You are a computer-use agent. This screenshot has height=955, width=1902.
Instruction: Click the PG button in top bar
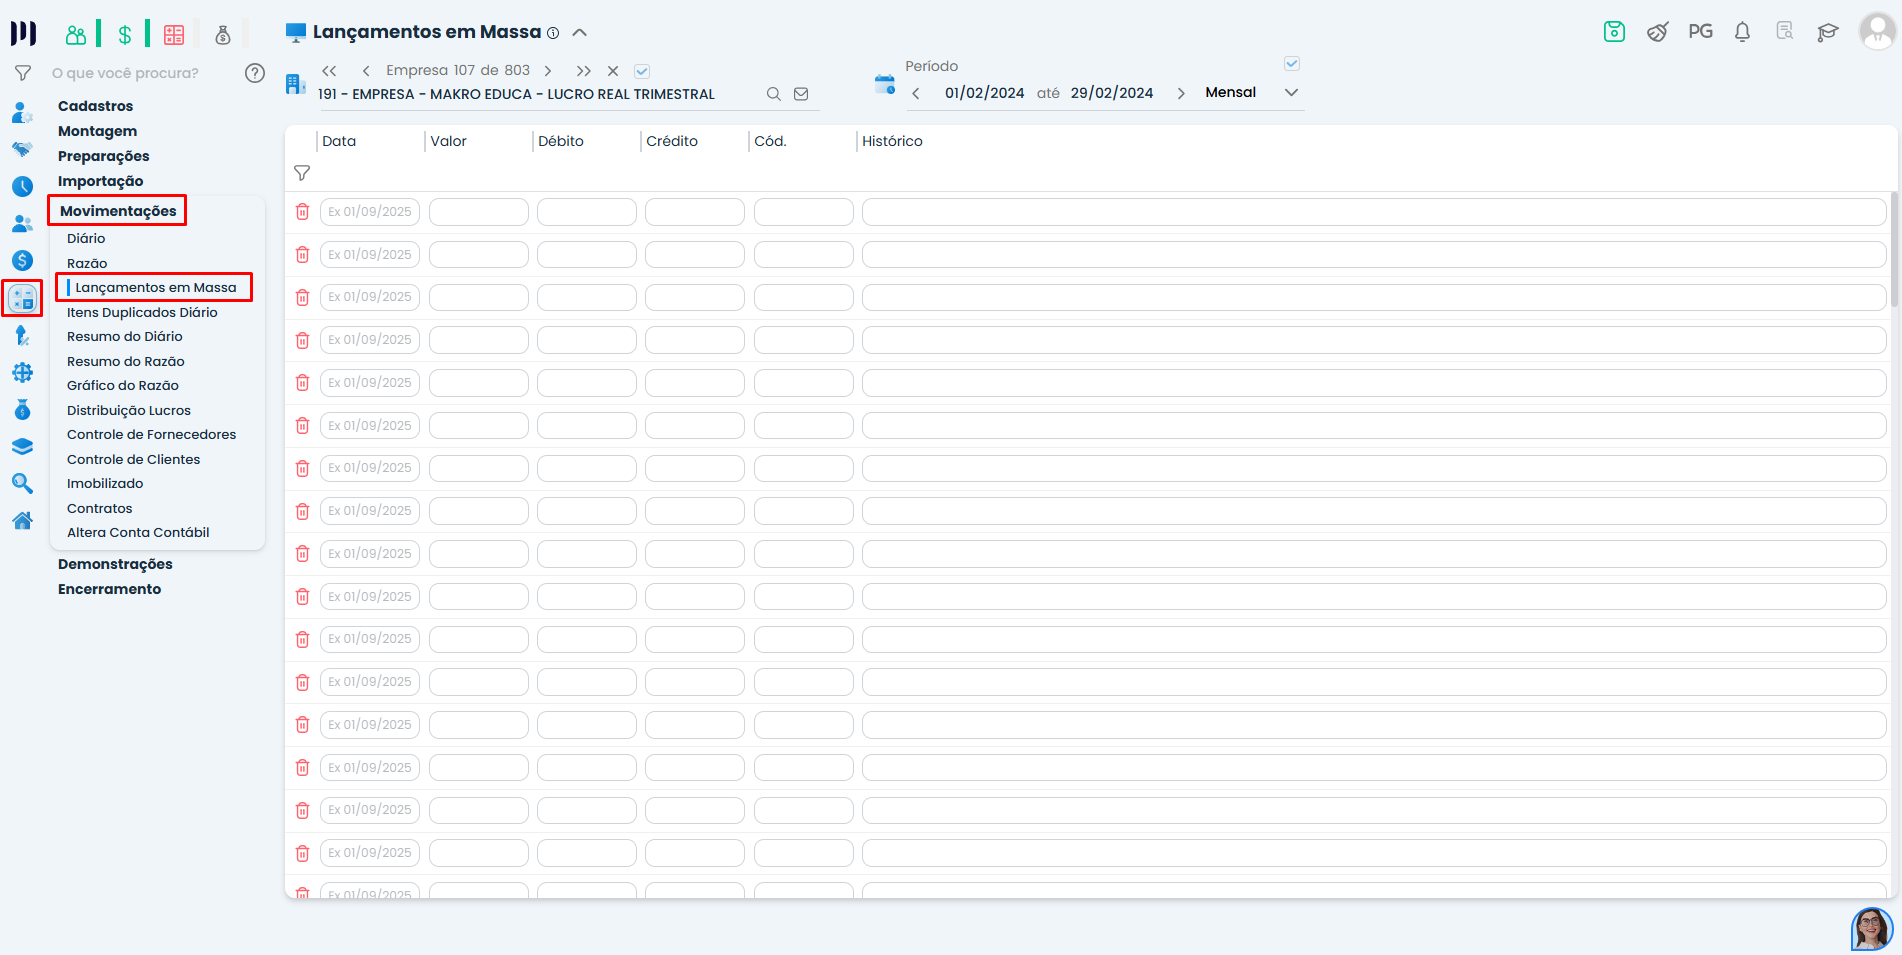1700,32
